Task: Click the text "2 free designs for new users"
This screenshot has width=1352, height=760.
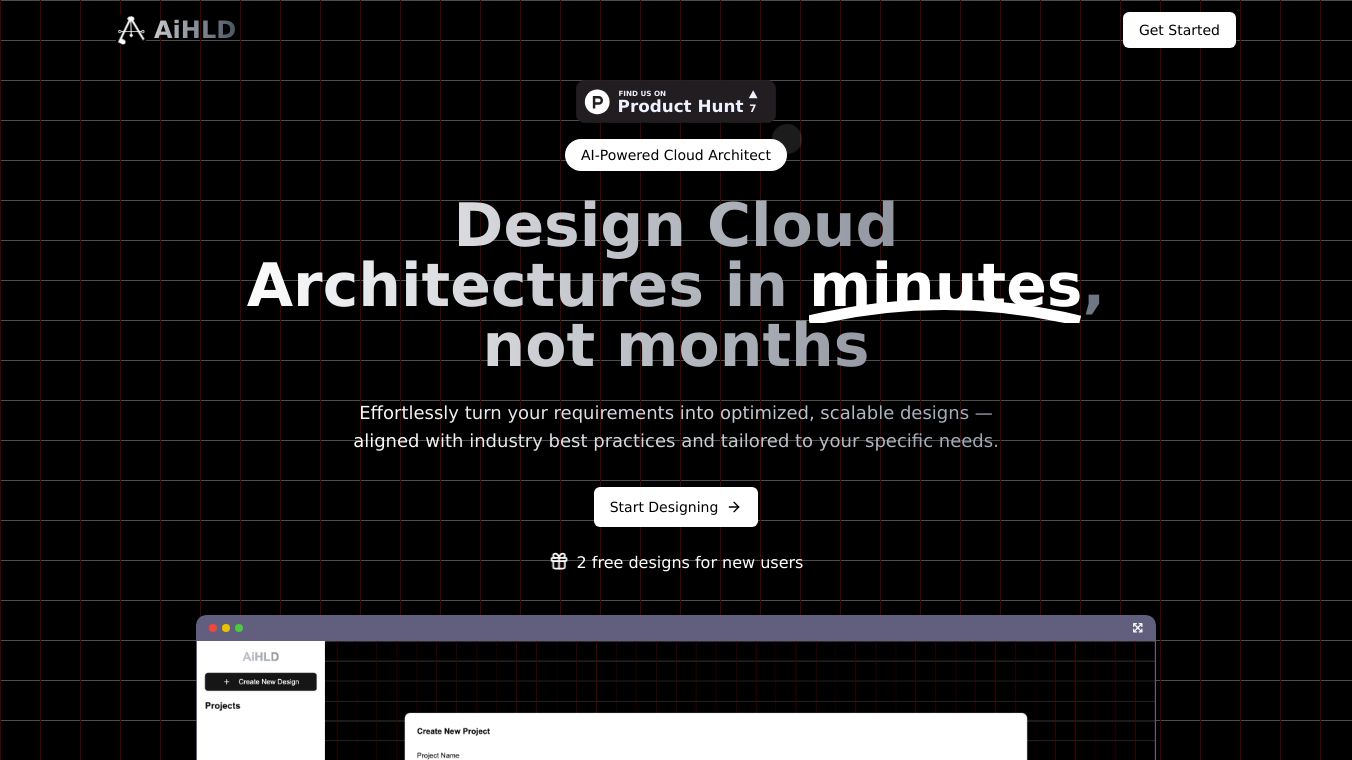Action: (x=690, y=562)
